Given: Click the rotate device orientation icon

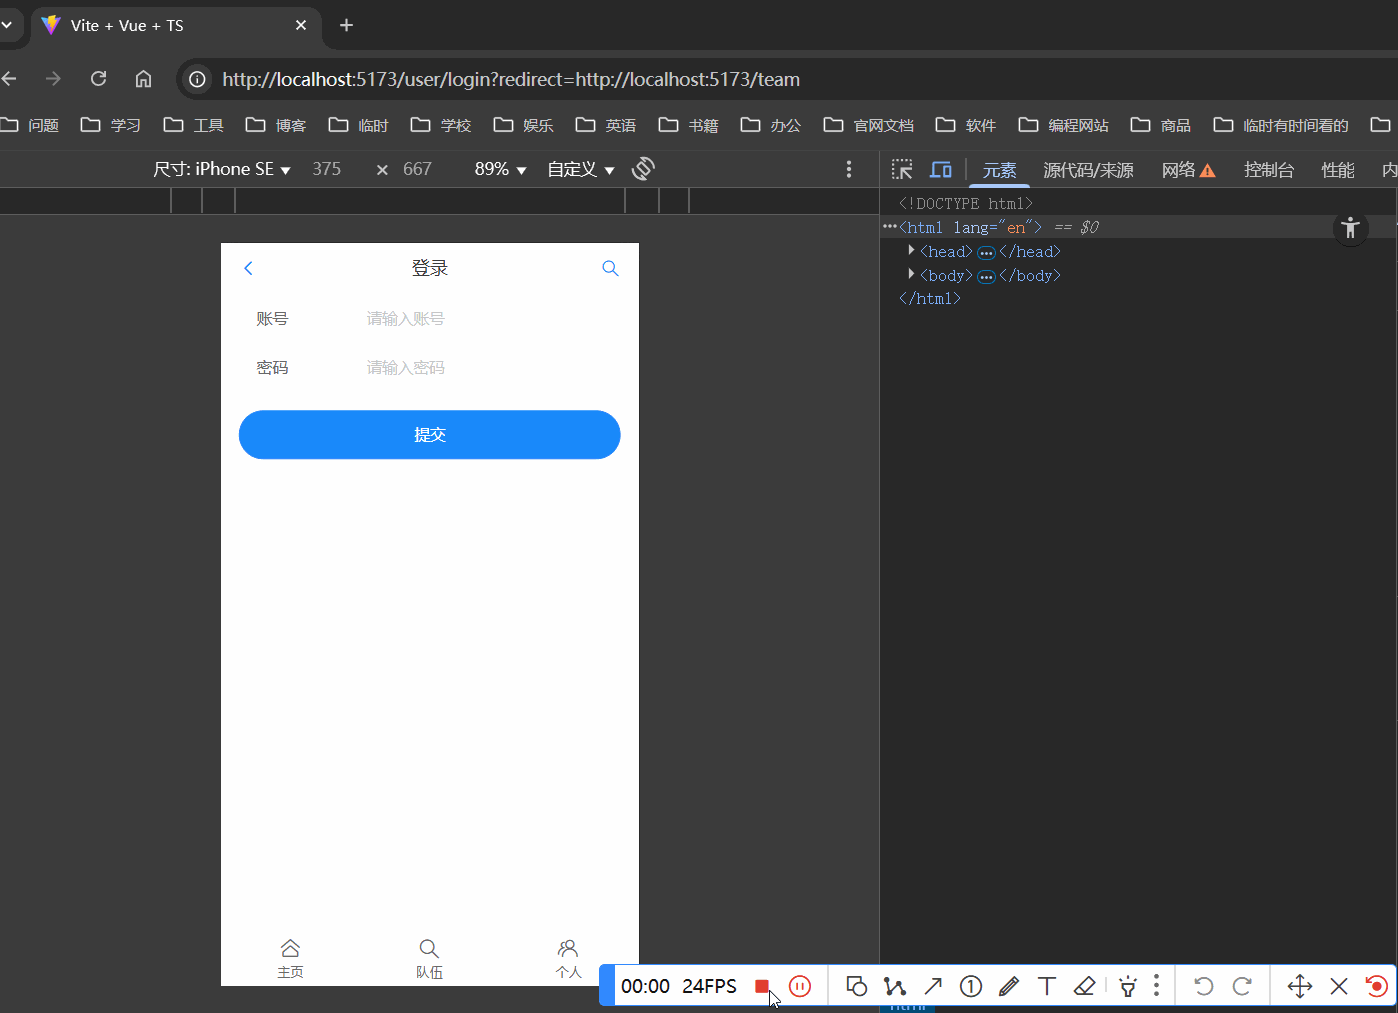Looking at the screenshot, I should [643, 169].
